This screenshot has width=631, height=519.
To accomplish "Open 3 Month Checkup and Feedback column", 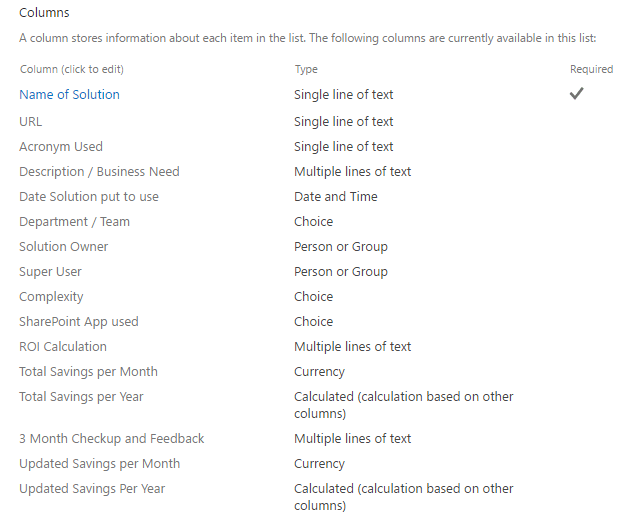I will [111, 438].
